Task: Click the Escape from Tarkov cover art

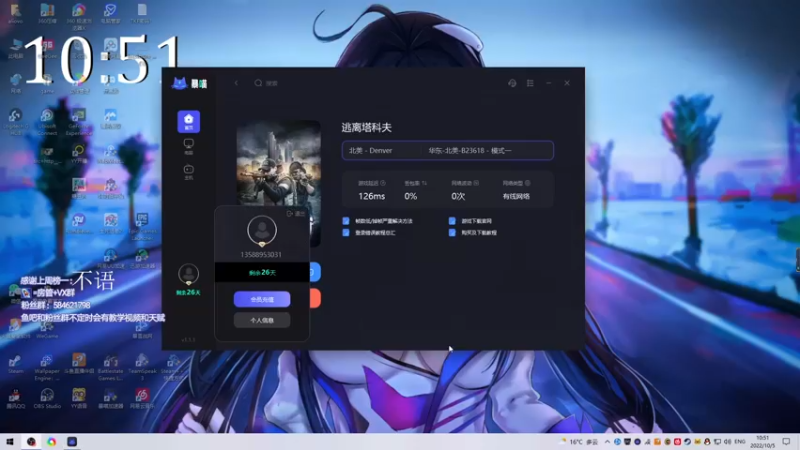Action: click(x=279, y=163)
